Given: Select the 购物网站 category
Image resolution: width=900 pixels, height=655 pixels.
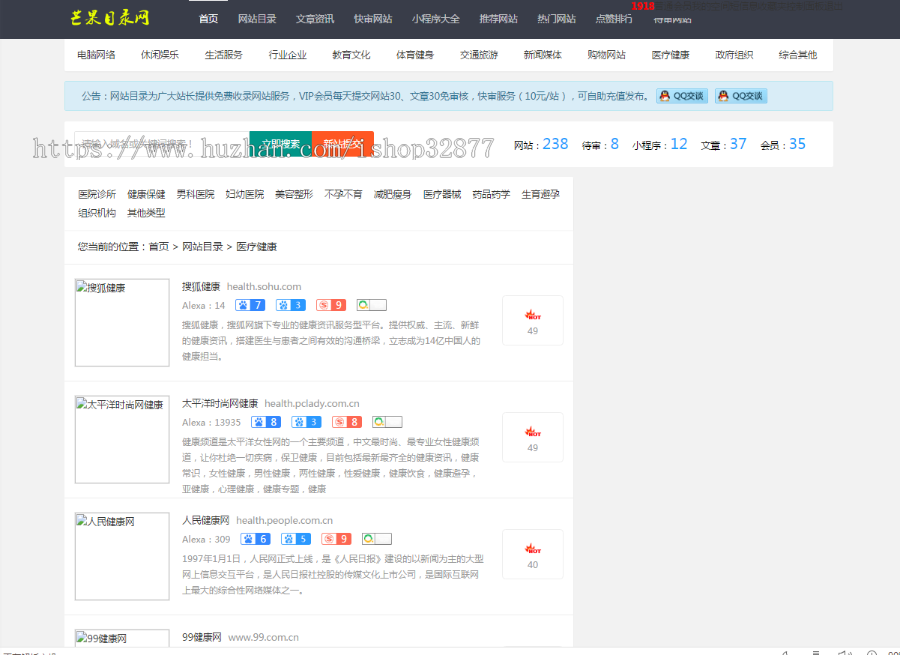Looking at the screenshot, I should click(606, 55).
